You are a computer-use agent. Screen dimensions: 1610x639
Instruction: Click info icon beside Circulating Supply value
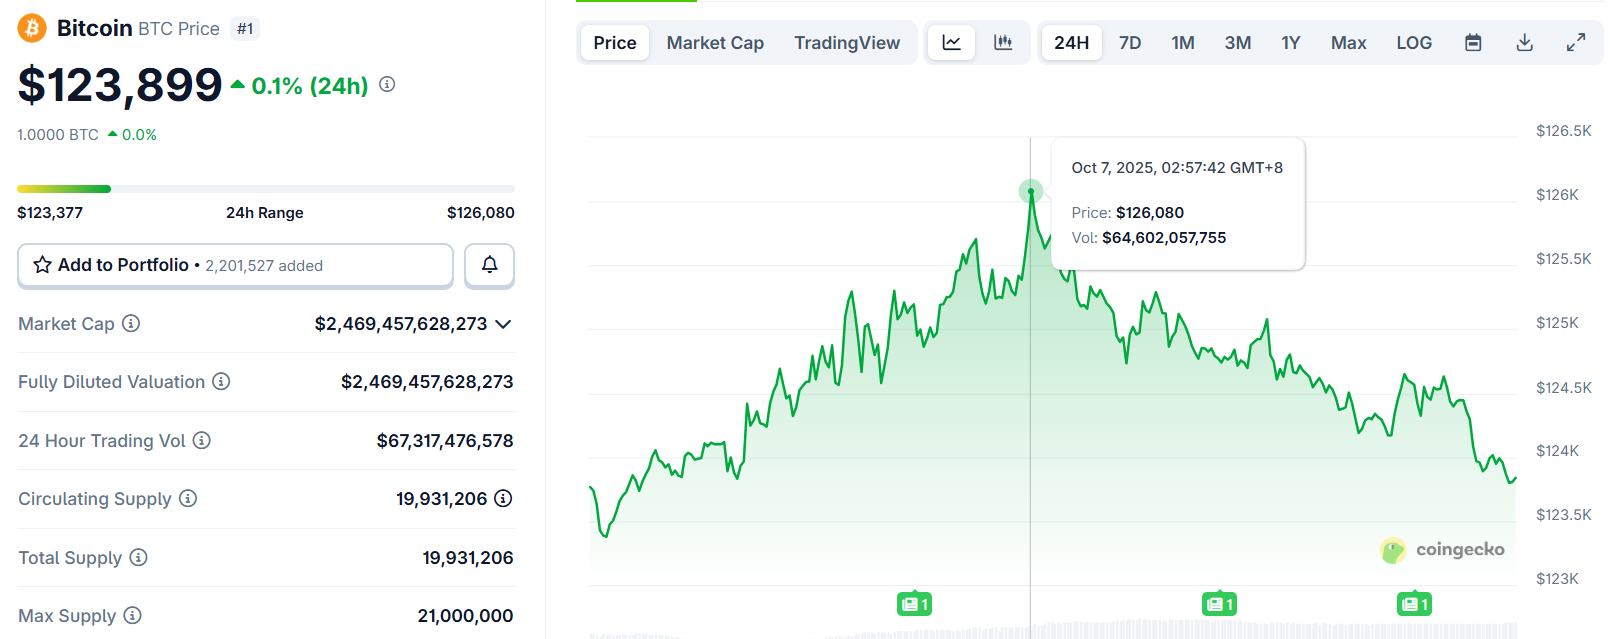coord(503,498)
